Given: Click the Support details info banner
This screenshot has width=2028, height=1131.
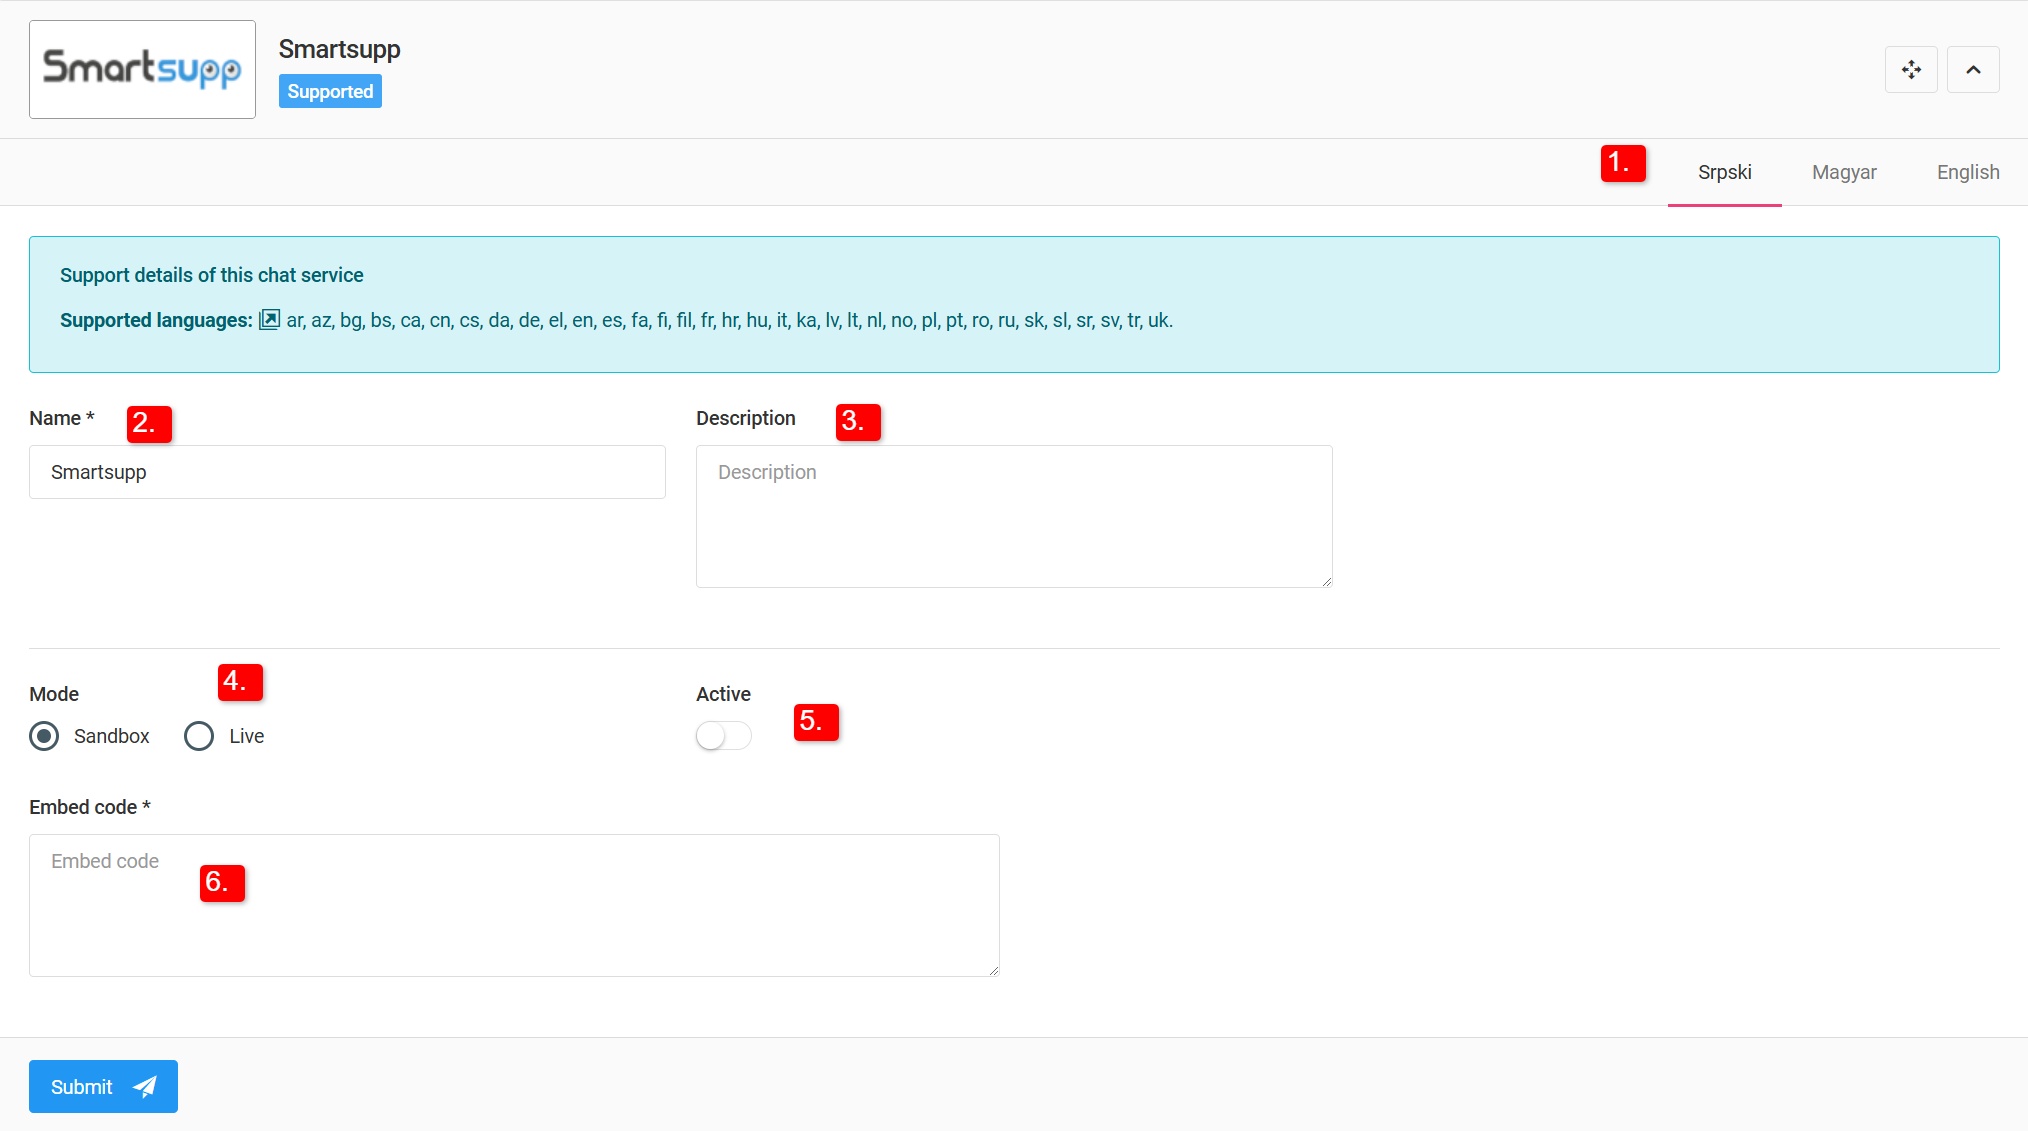Looking at the screenshot, I should pos(1014,304).
